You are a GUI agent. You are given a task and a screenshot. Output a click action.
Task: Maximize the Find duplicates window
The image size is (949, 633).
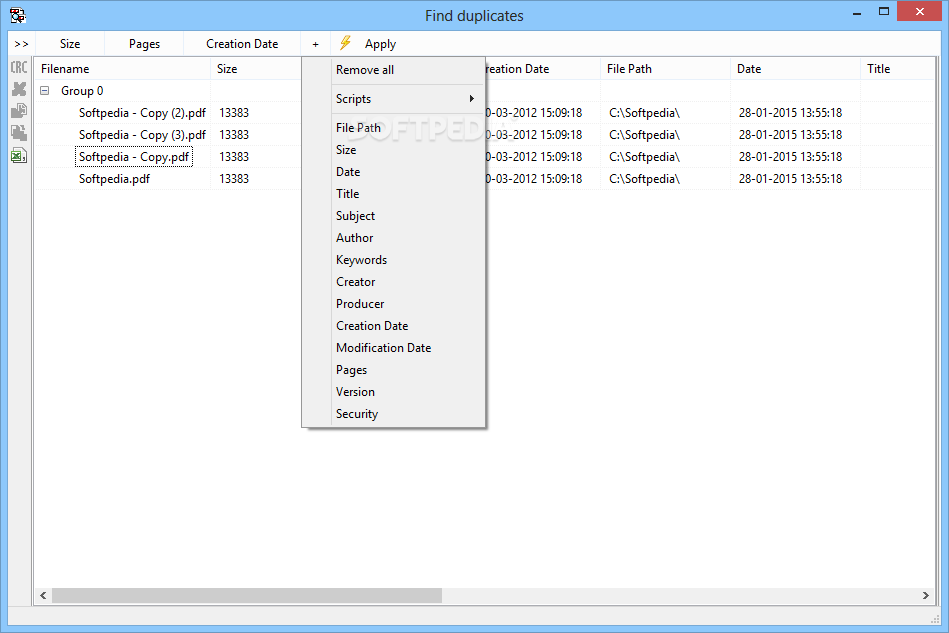(884, 11)
